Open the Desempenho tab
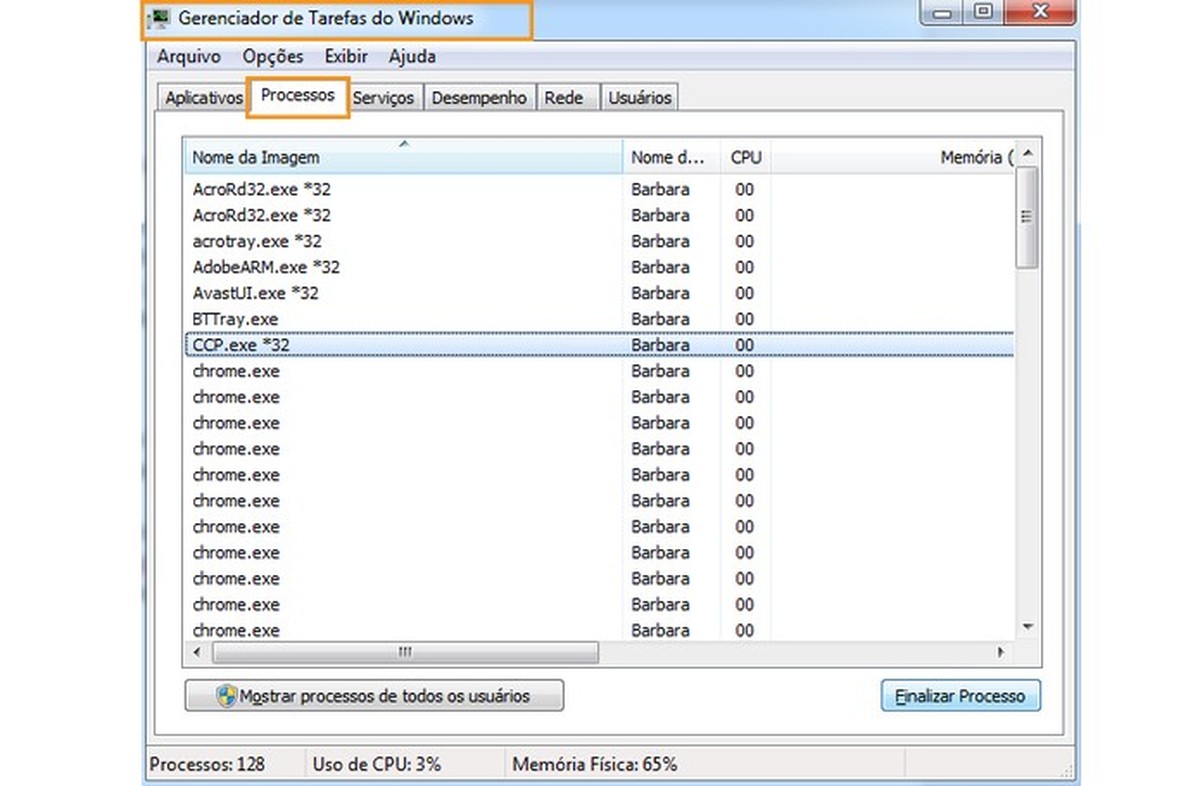Viewport: 1200px width, 786px height. (x=479, y=98)
